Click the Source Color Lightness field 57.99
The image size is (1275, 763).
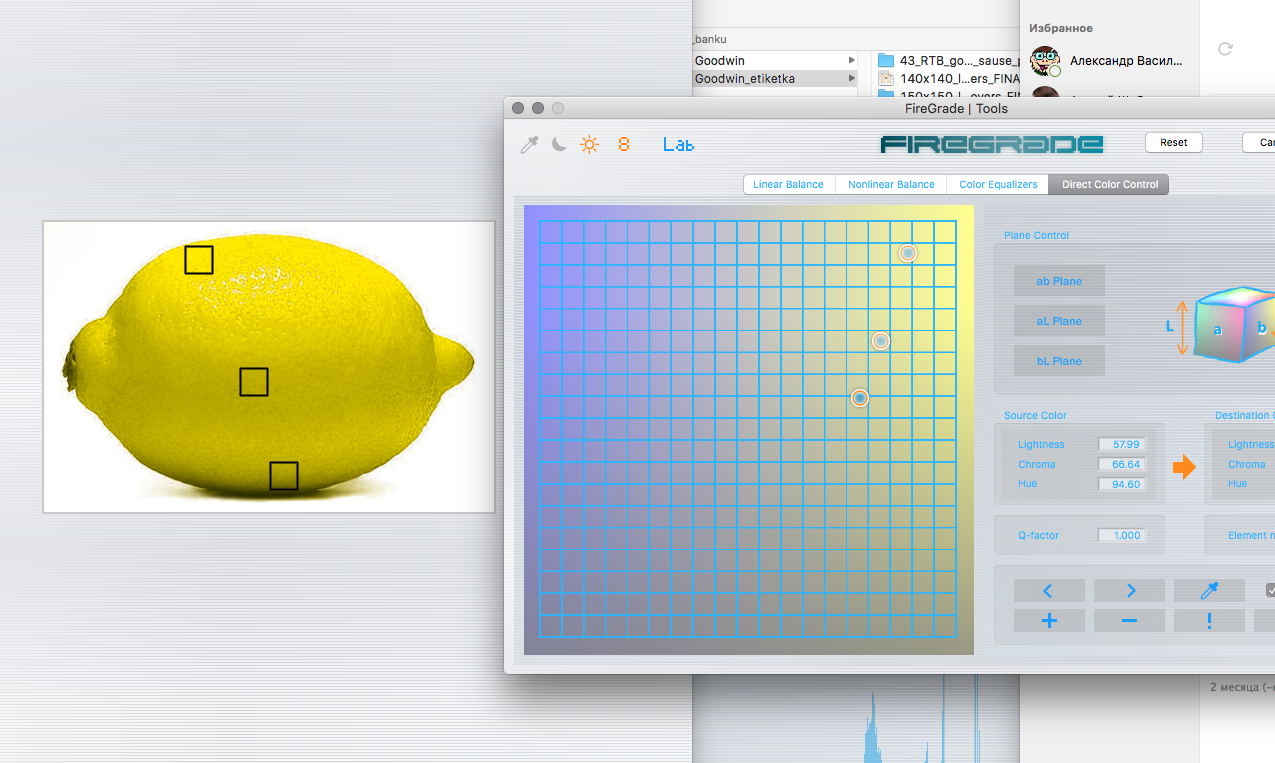(1122, 444)
